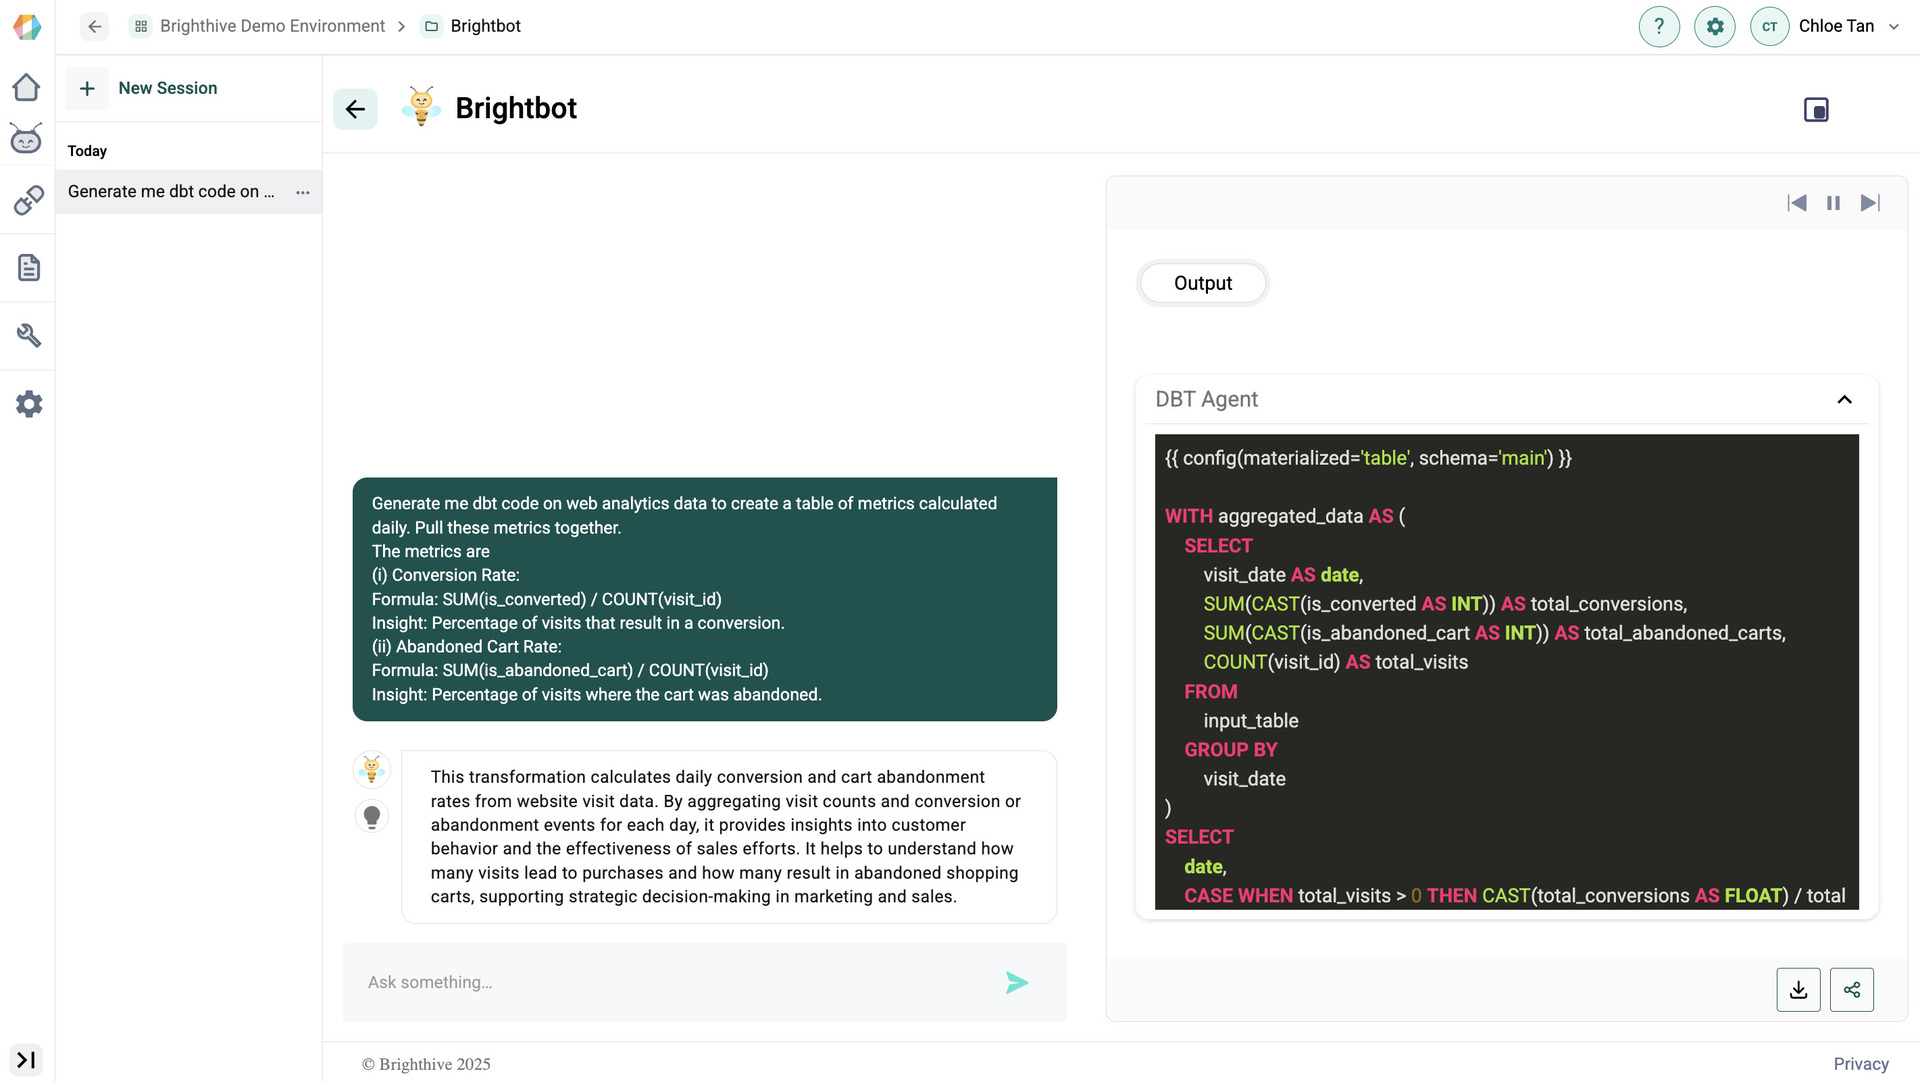Viewport: 1920px width, 1082px height.
Task: Open the Home icon in sidebar
Action: pyautogui.click(x=27, y=88)
